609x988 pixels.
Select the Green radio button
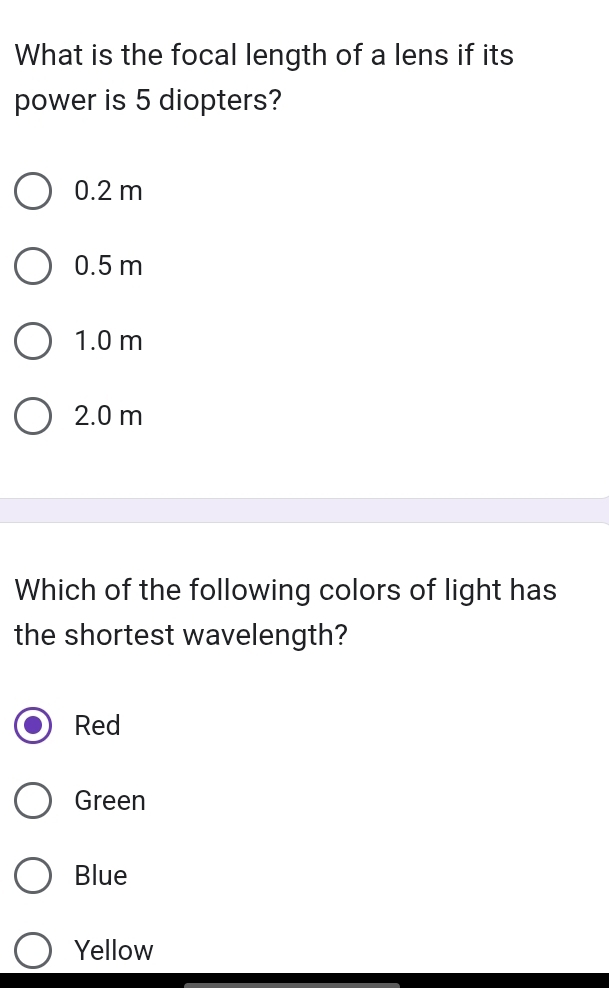tap(33, 800)
